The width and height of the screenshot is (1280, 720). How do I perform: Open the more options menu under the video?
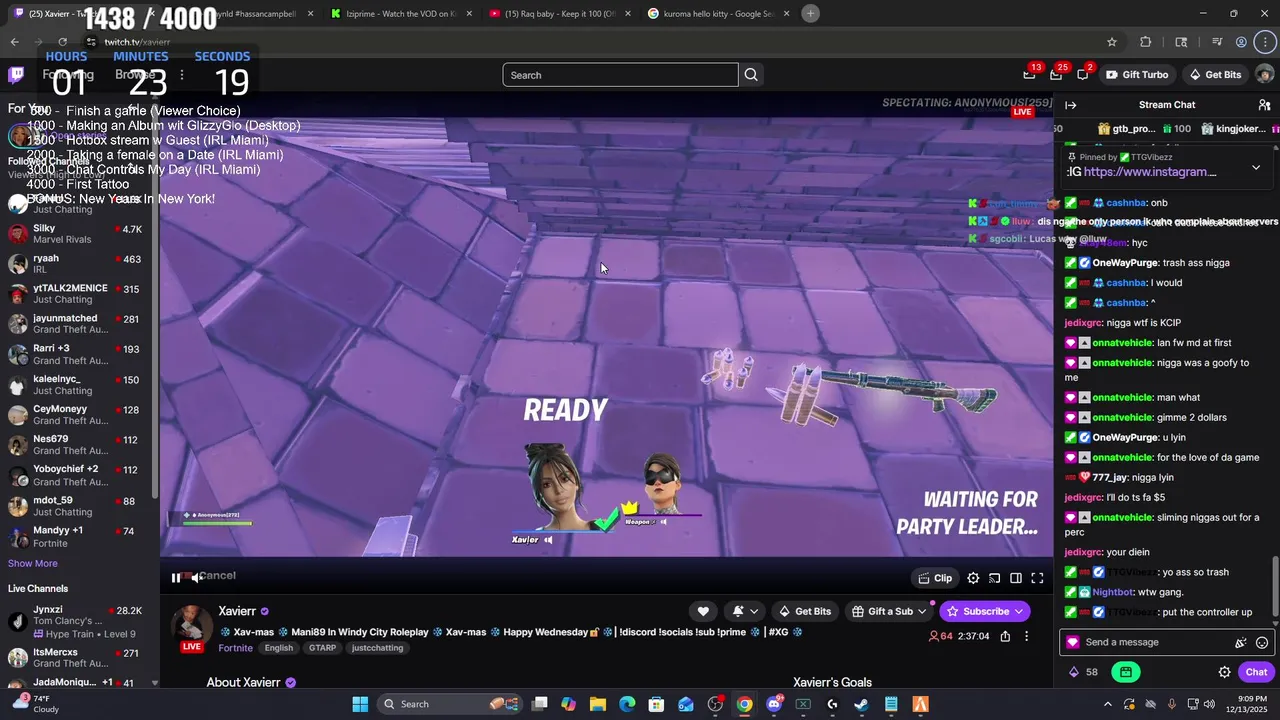(x=1026, y=636)
